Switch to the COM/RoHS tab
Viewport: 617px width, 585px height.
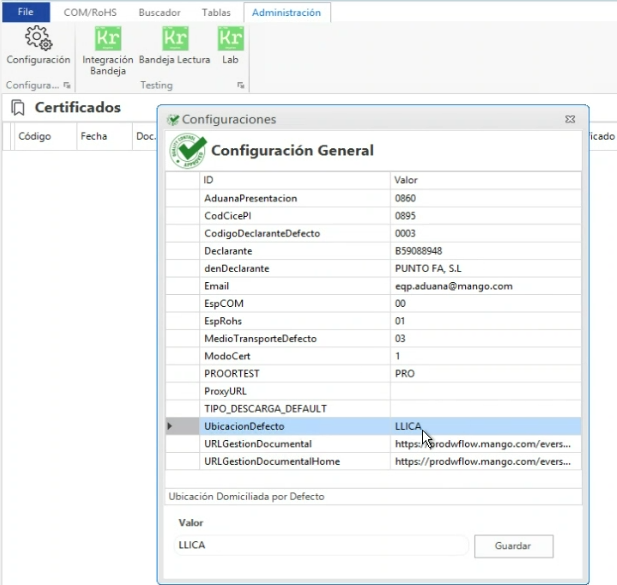pyautogui.click(x=90, y=13)
